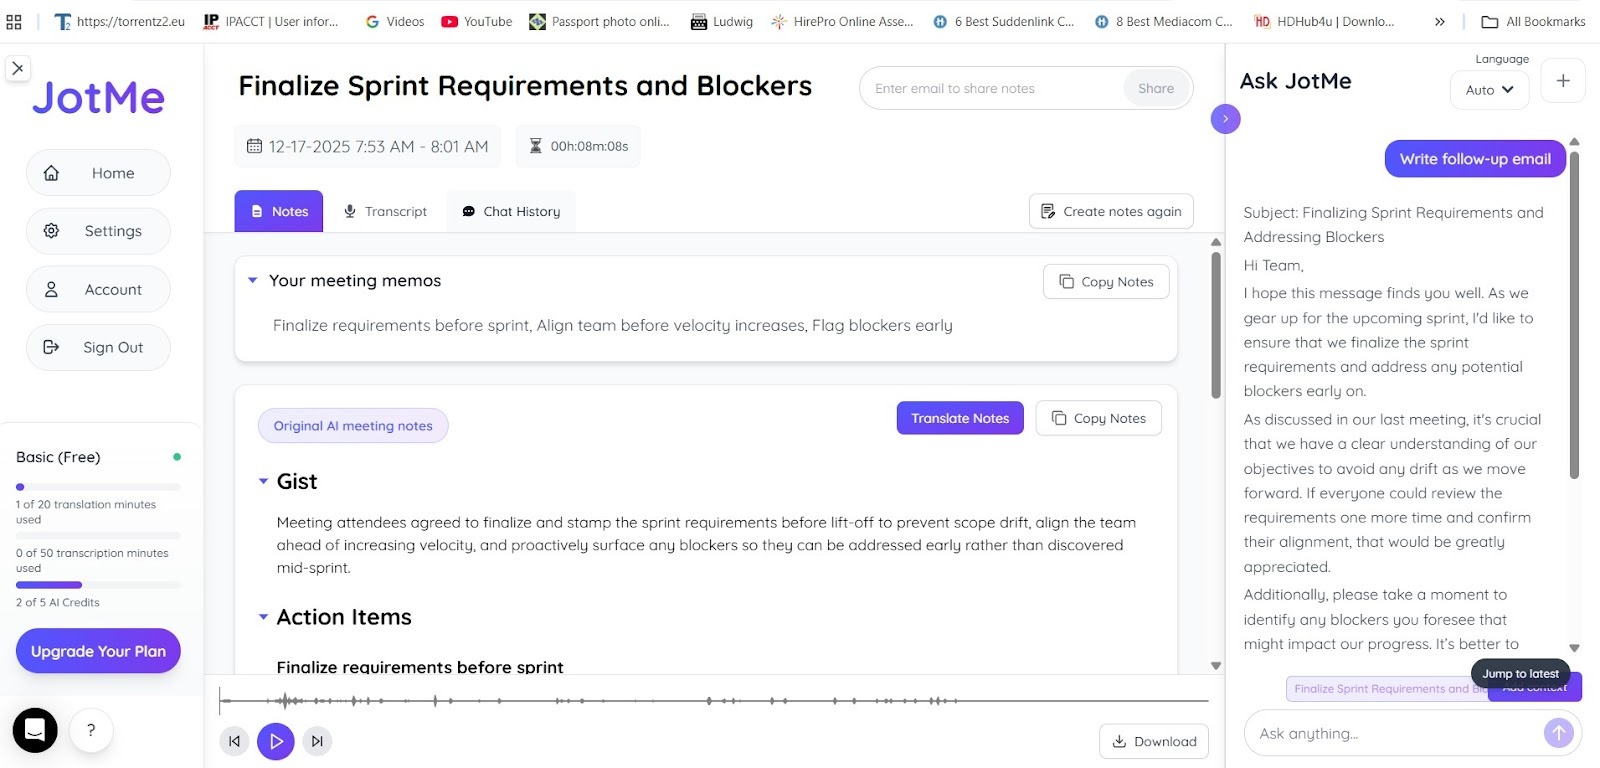Collapse the Action Items section
This screenshot has height=768, width=1600.
pos(264,617)
